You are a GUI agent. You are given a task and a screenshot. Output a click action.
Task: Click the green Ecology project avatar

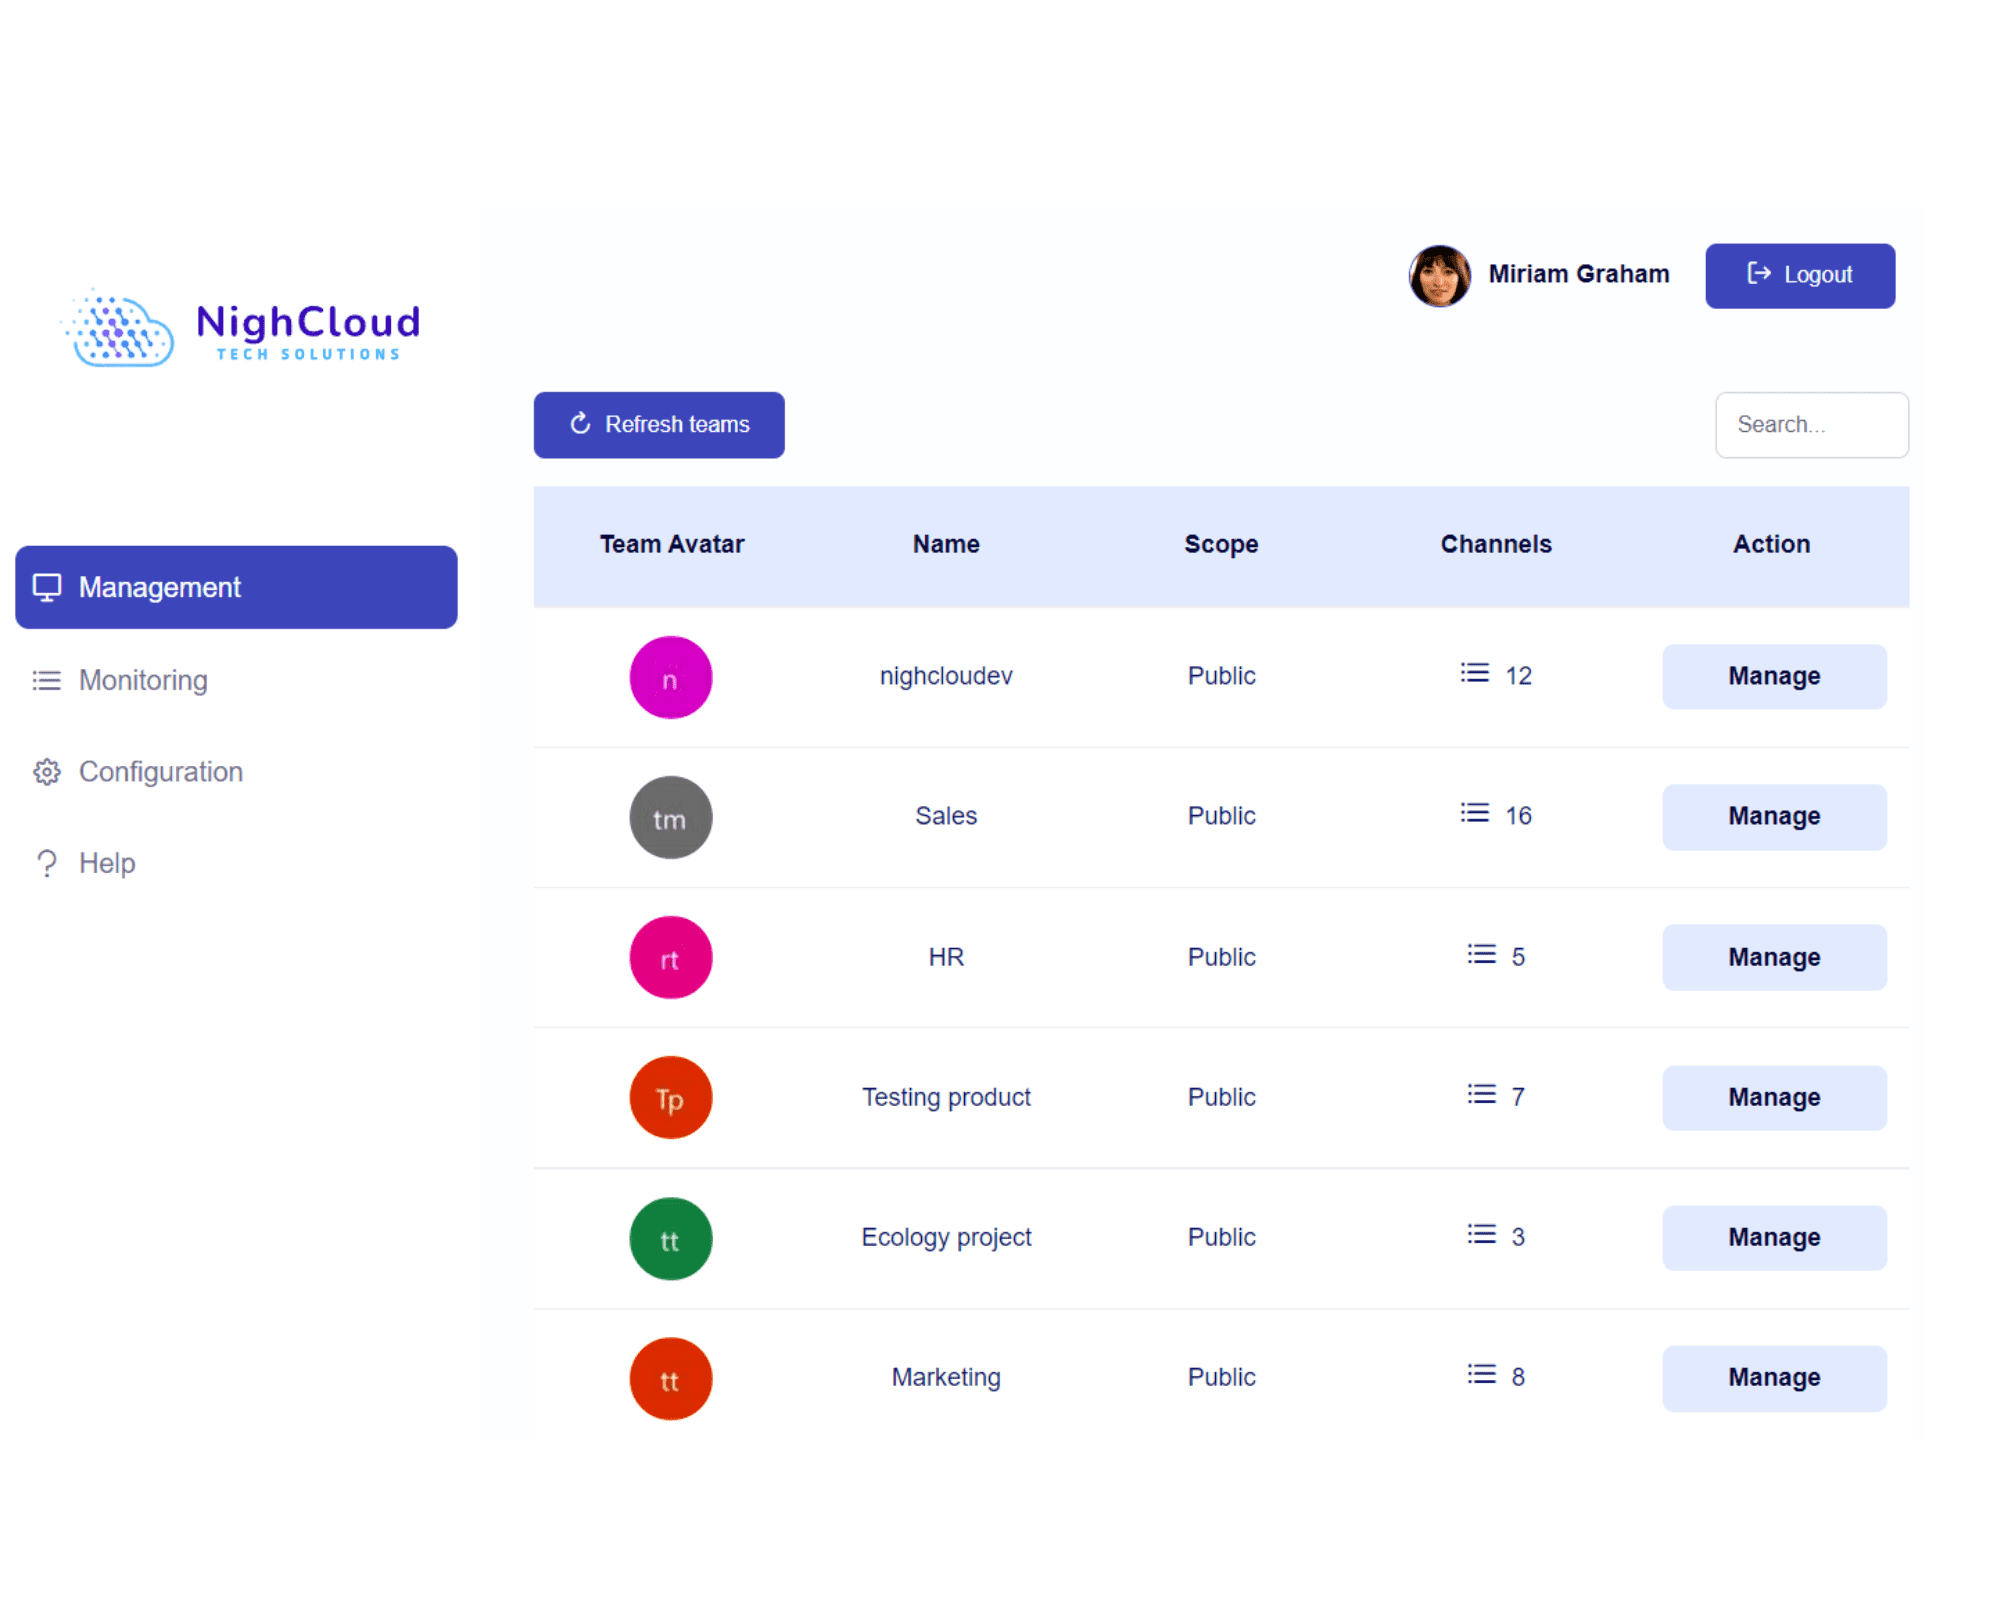tap(670, 1239)
